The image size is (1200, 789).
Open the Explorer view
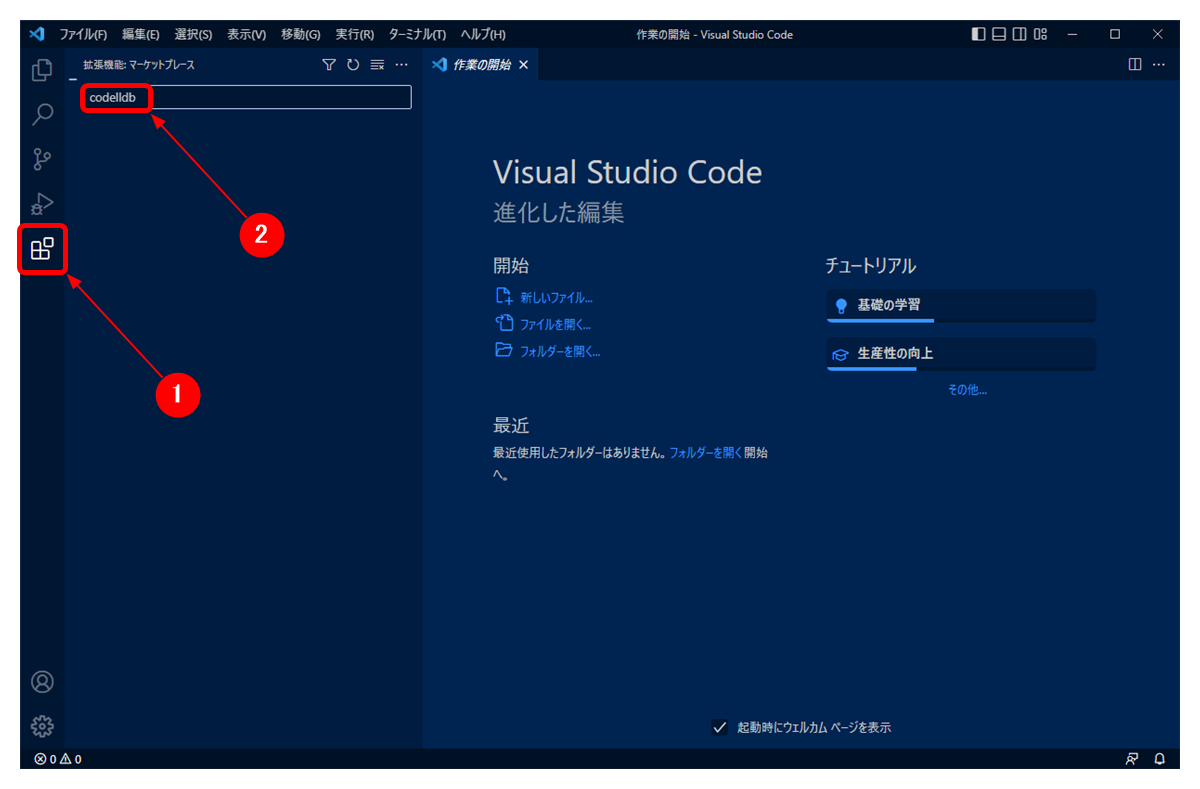[x=42, y=71]
